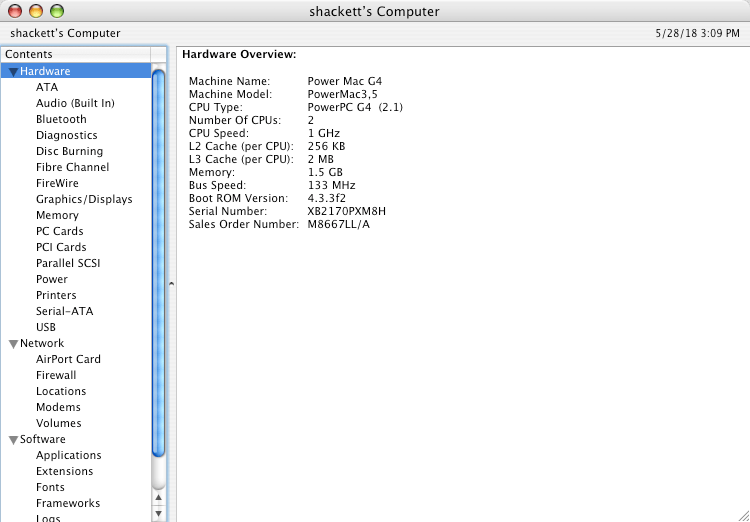Click the window resize grip corner

[x=742, y=514]
